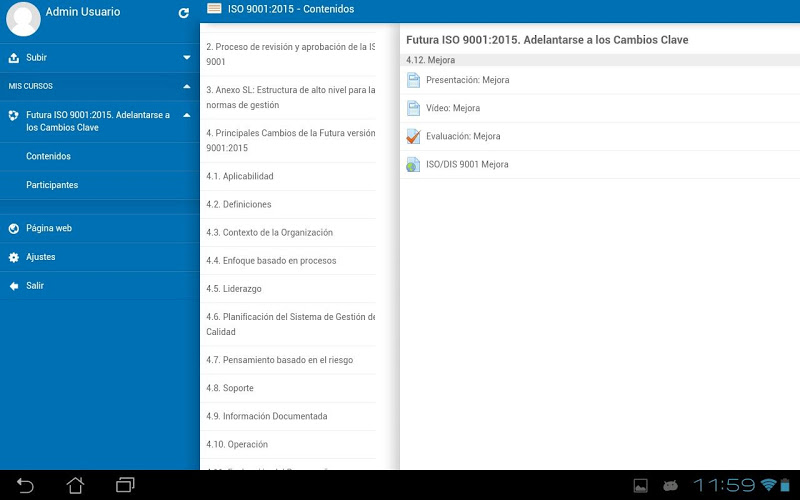Tap the Android debug notification icon
800x500 pixels.
coord(670,485)
